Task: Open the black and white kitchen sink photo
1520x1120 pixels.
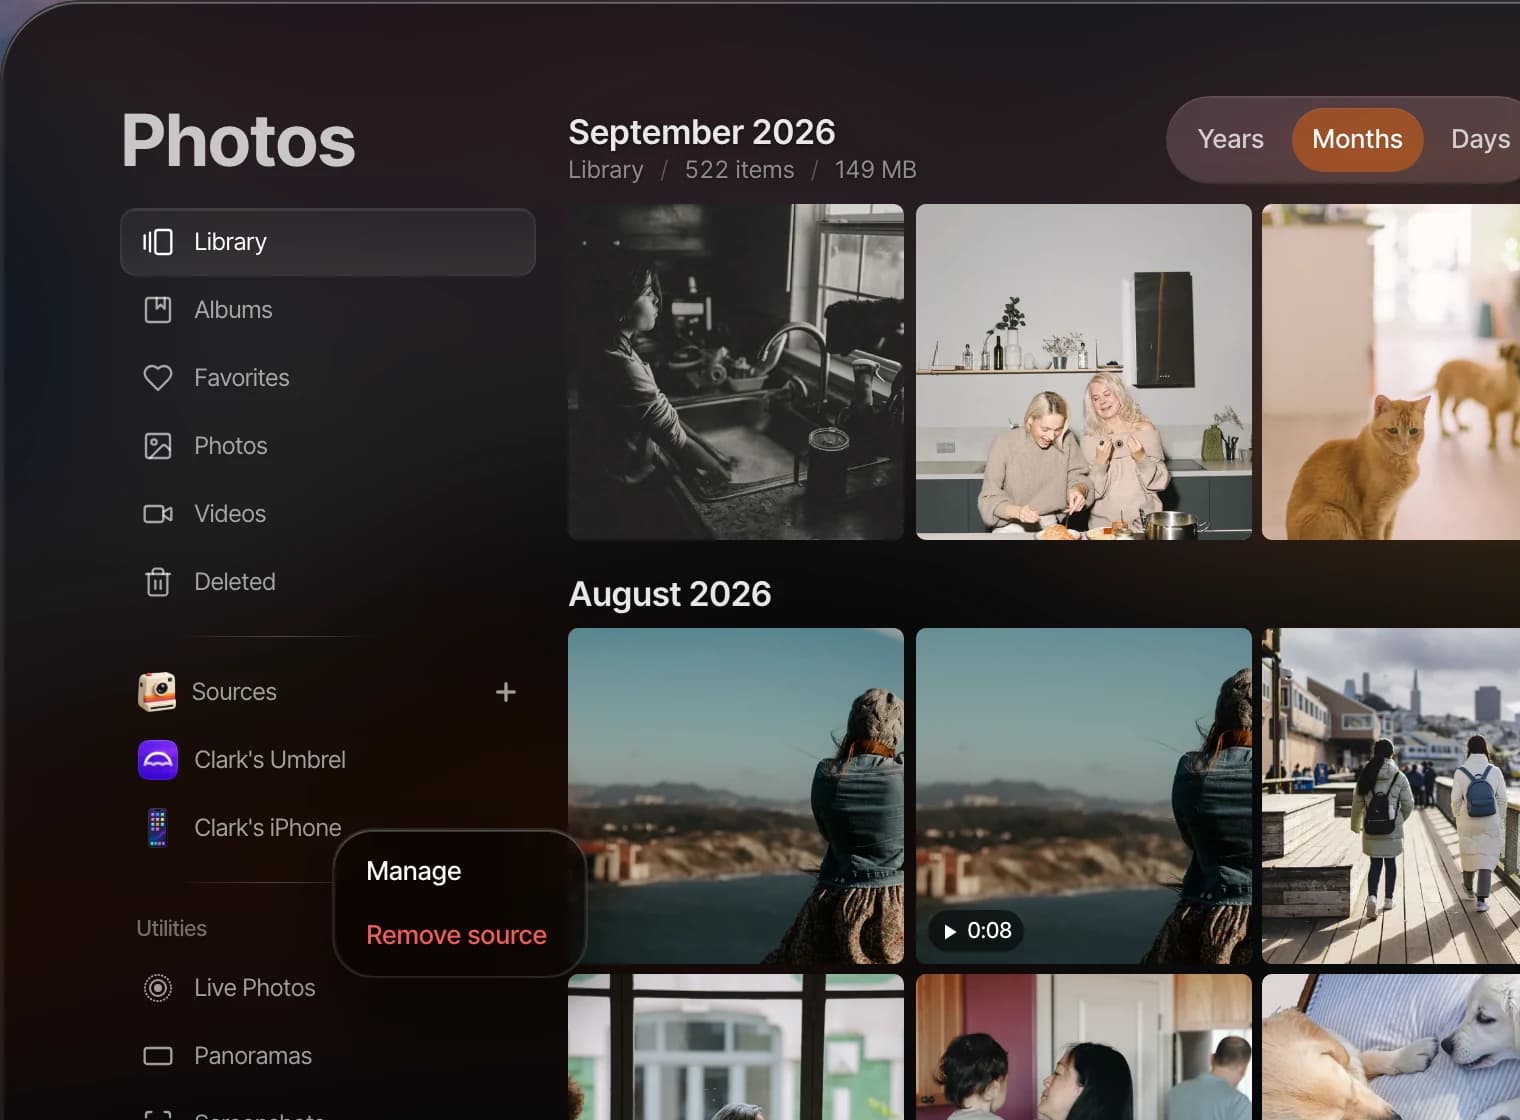Action: (736, 372)
